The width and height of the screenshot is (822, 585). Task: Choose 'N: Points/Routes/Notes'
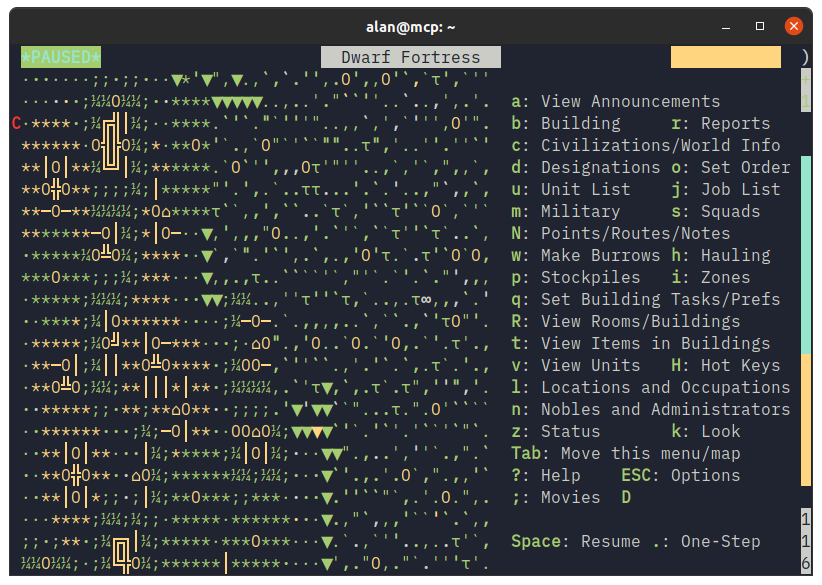[x=621, y=233]
